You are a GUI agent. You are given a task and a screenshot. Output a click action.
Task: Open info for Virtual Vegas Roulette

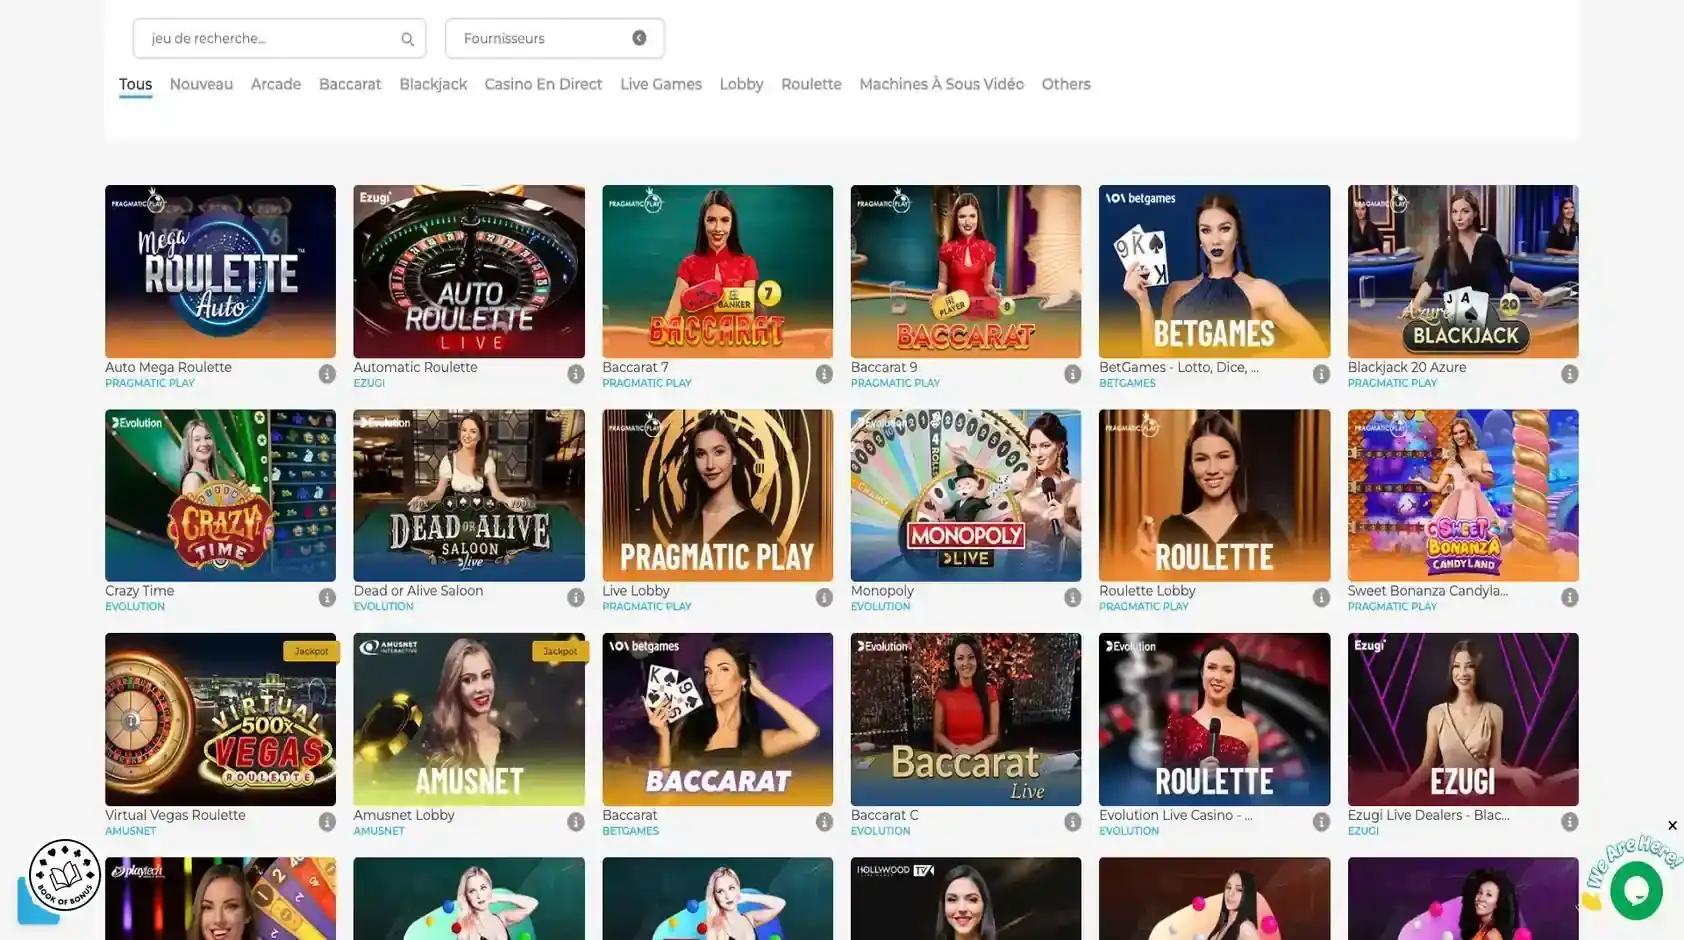coord(327,822)
